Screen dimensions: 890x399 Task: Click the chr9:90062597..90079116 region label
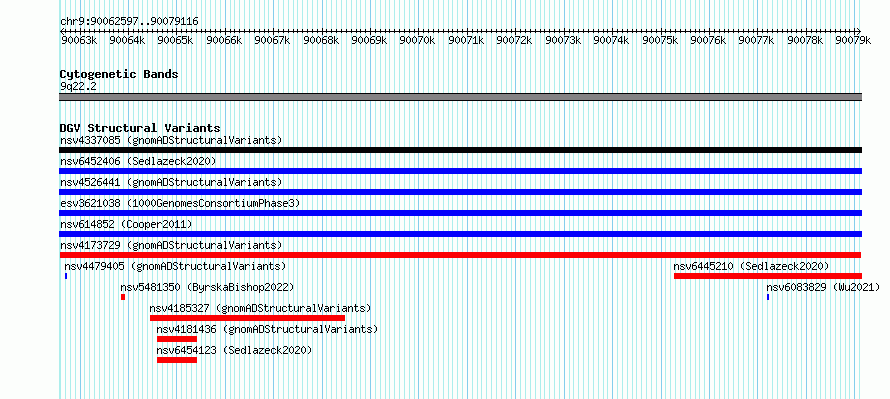tap(129, 22)
